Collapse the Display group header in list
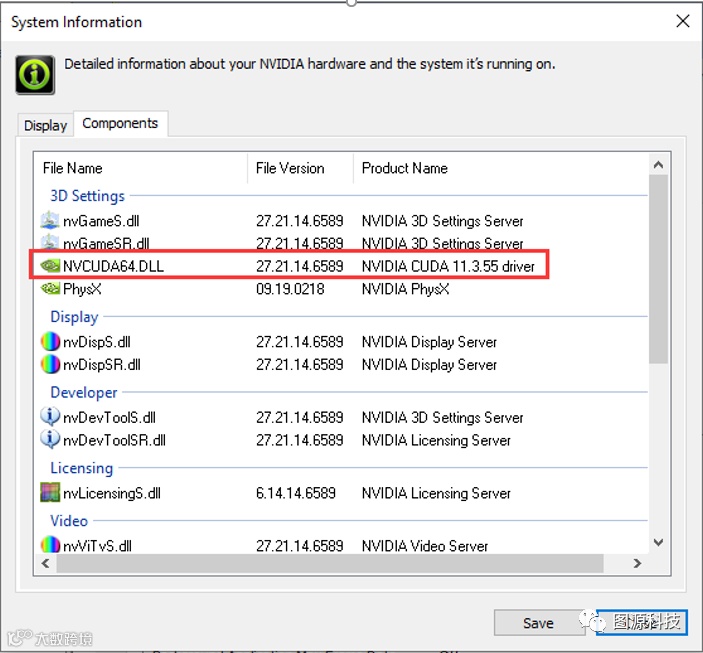Screen dimensions: 703x653 click(x=74, y=317)
